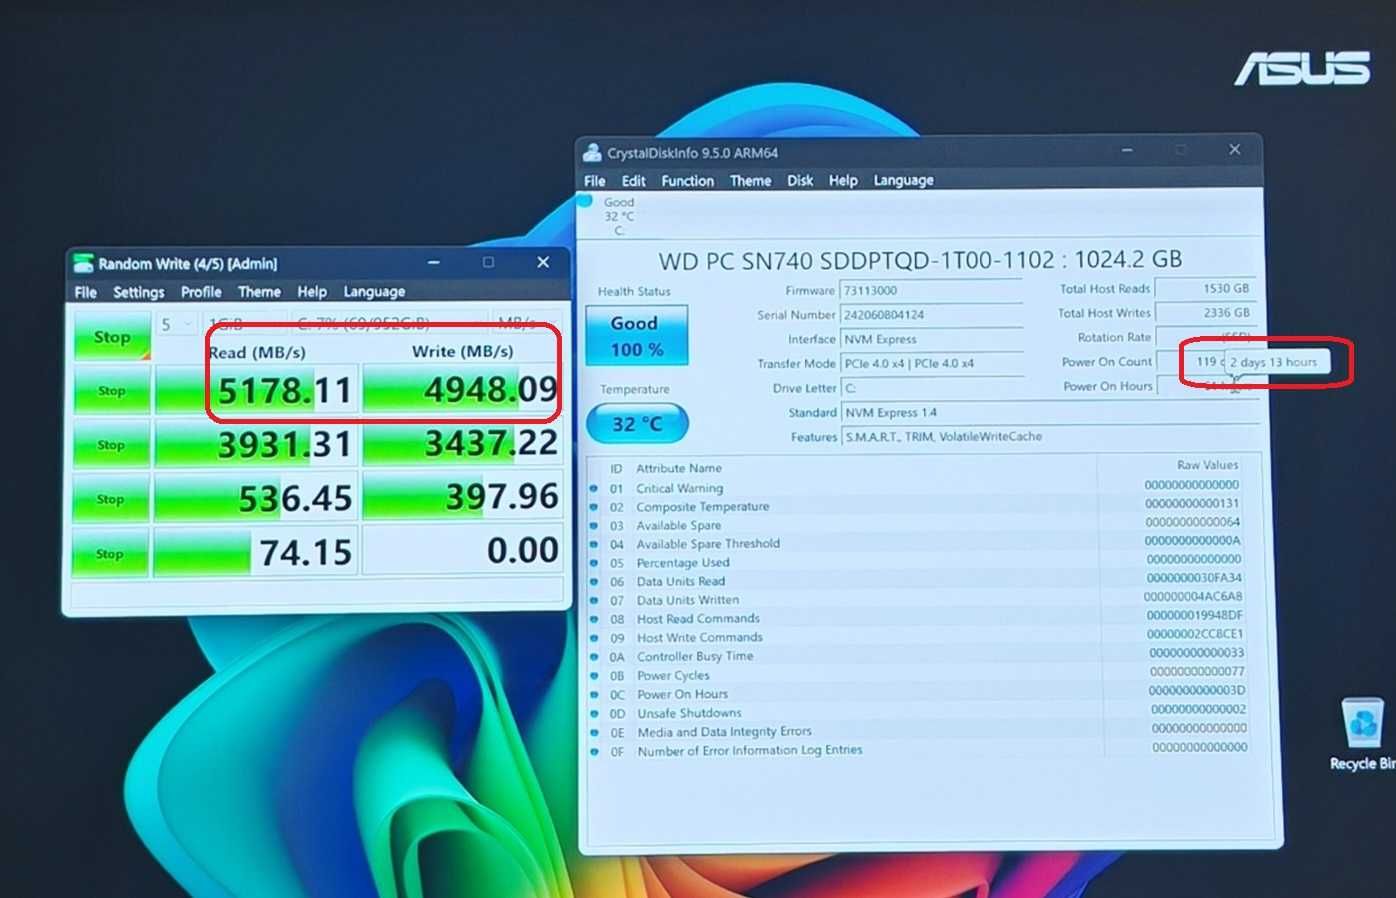Click status dot for Media and Data Integrity Errors
This screenshot has height=898, width=1396.
pos(594,733)
